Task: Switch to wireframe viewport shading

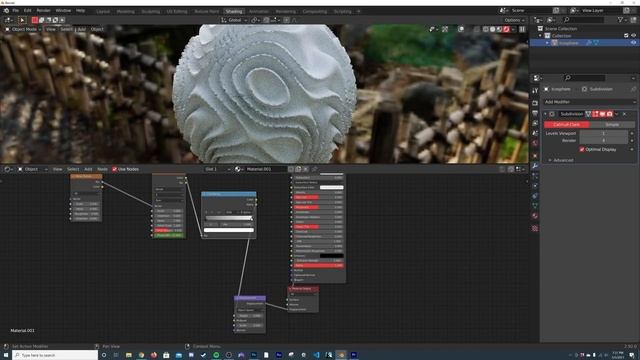Action: (x=486, y=29)
